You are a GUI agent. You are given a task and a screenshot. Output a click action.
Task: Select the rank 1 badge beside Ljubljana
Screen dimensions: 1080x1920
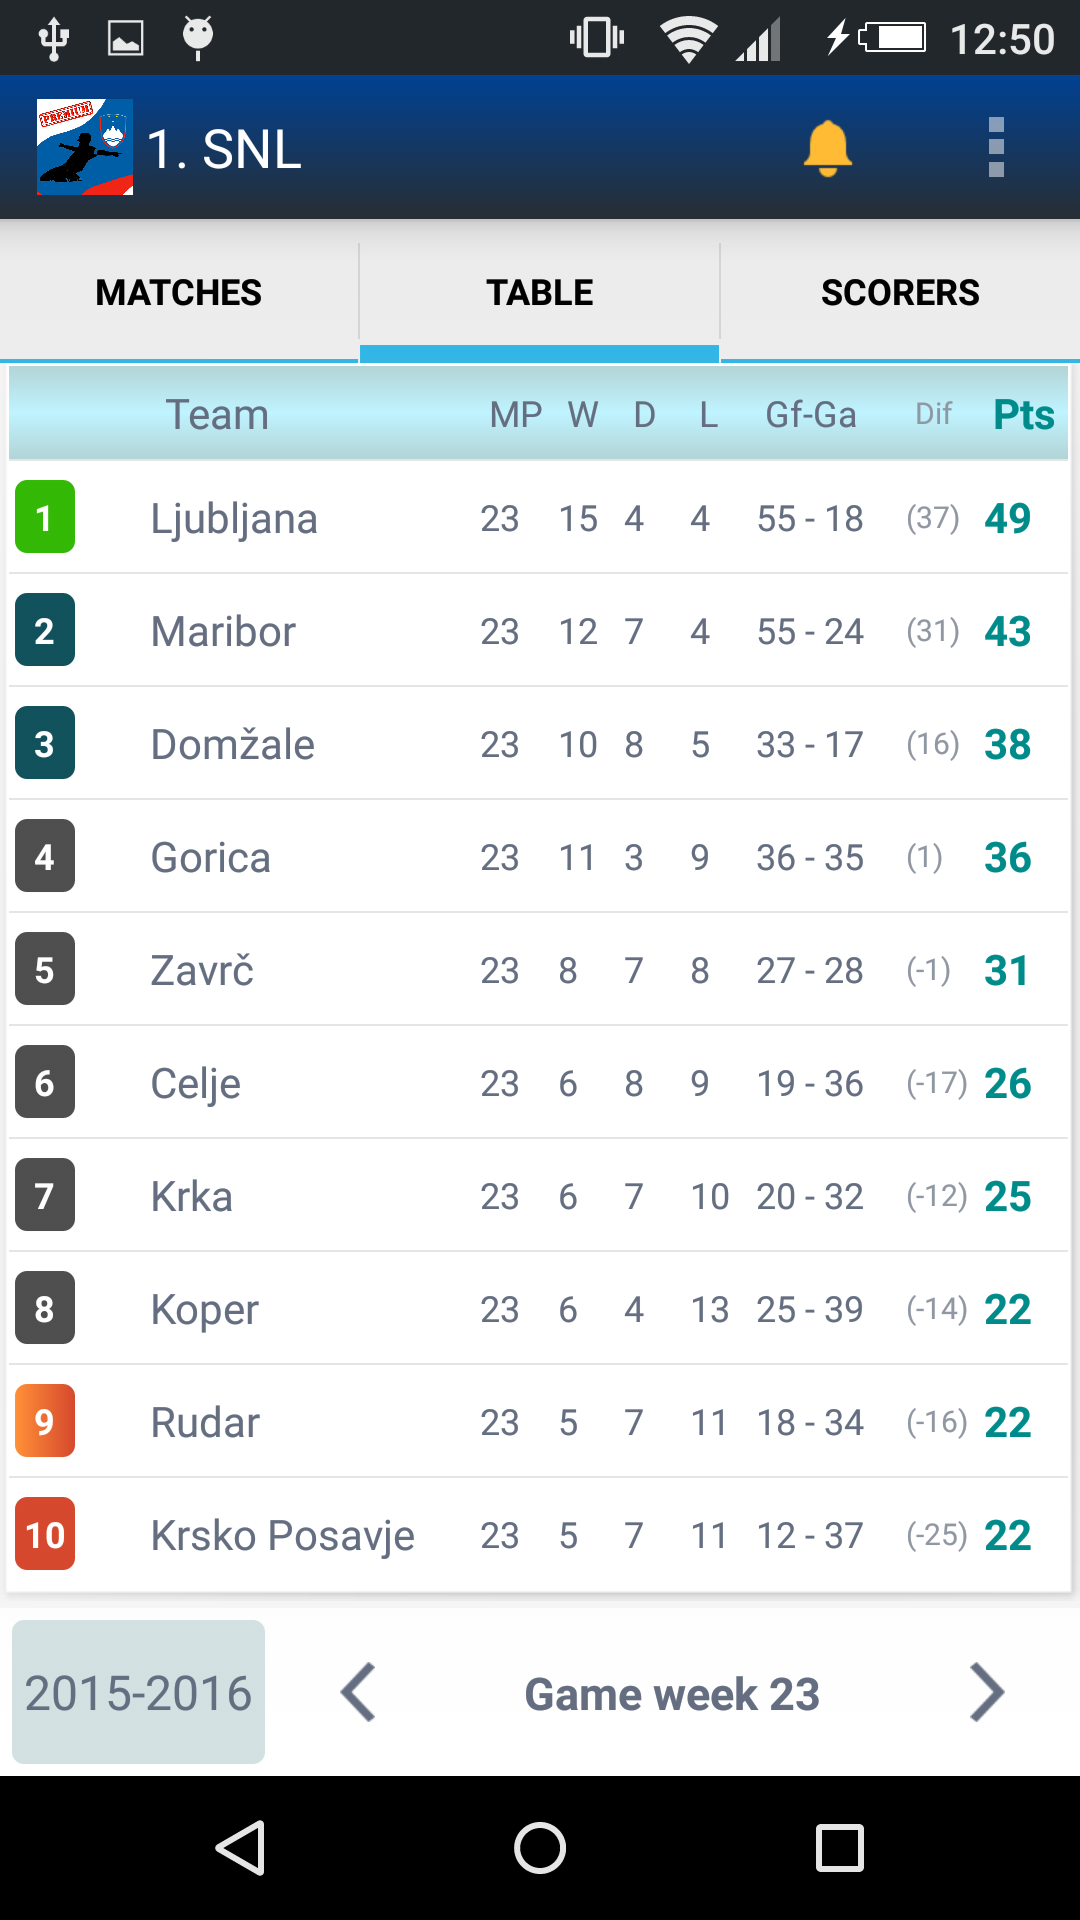(44, 518)
